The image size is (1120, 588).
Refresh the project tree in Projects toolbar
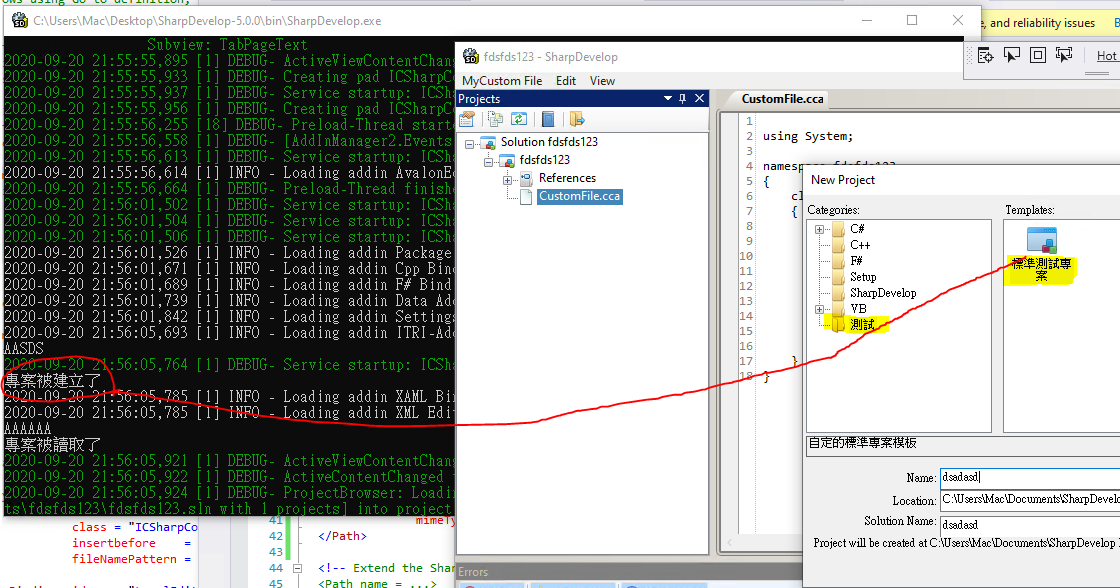click(520, 118)
